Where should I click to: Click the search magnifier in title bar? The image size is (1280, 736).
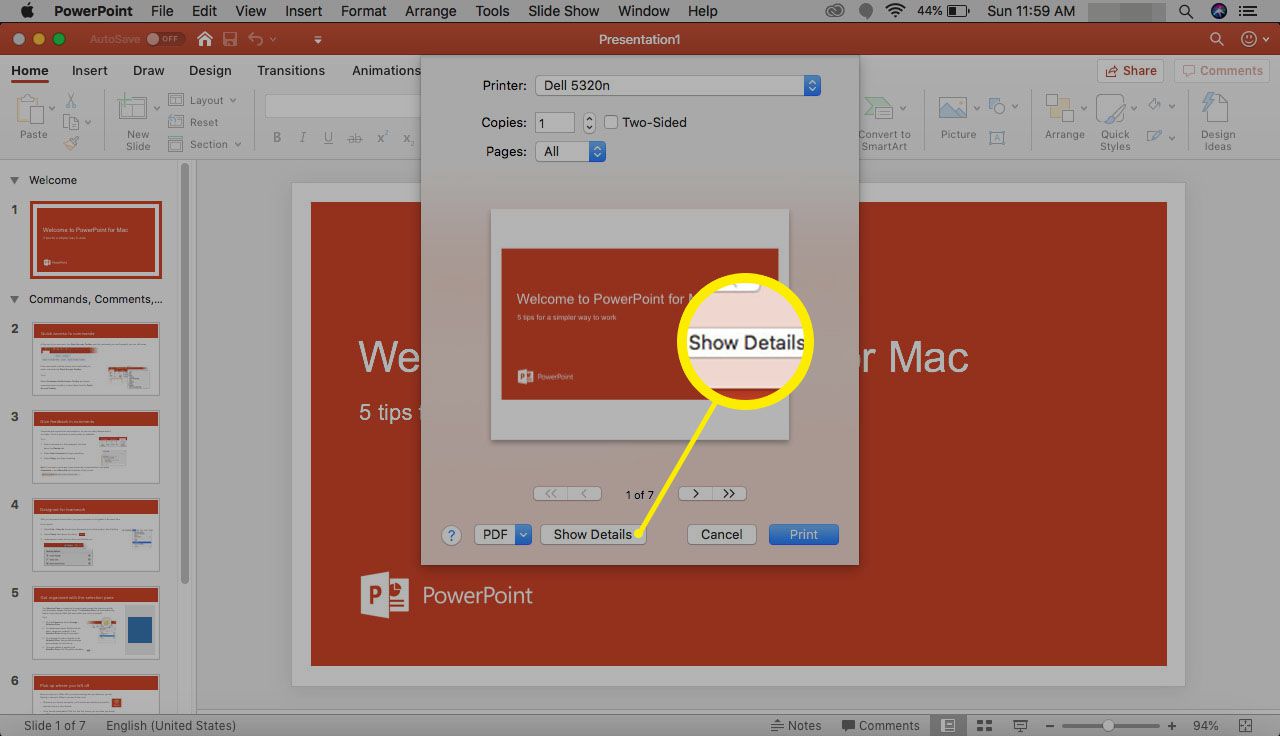(1216, 39)
